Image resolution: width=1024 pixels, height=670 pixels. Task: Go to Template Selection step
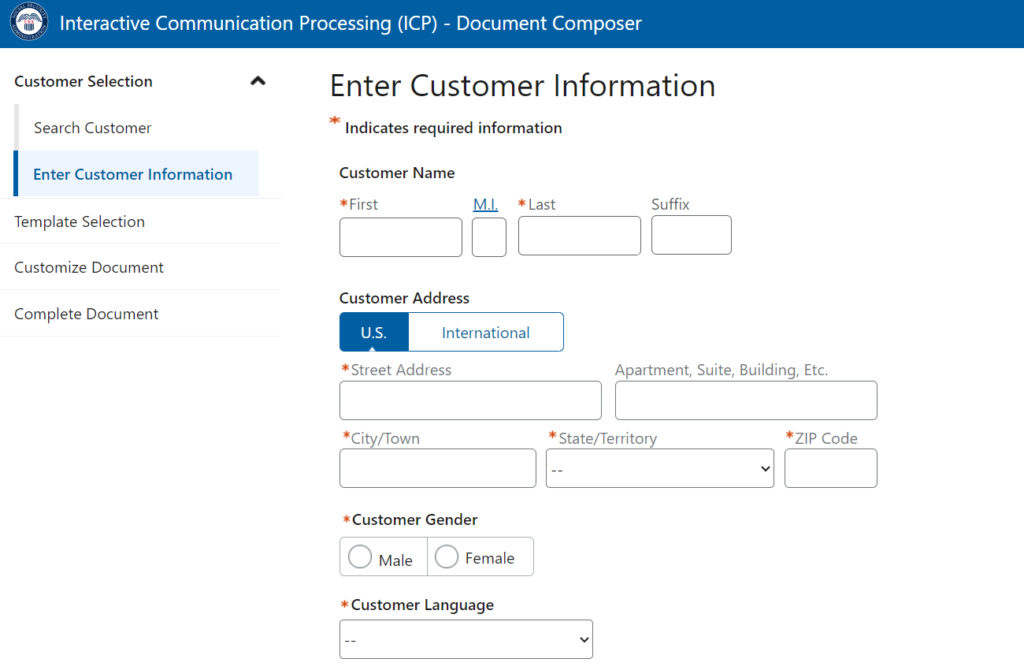[79, 222]
